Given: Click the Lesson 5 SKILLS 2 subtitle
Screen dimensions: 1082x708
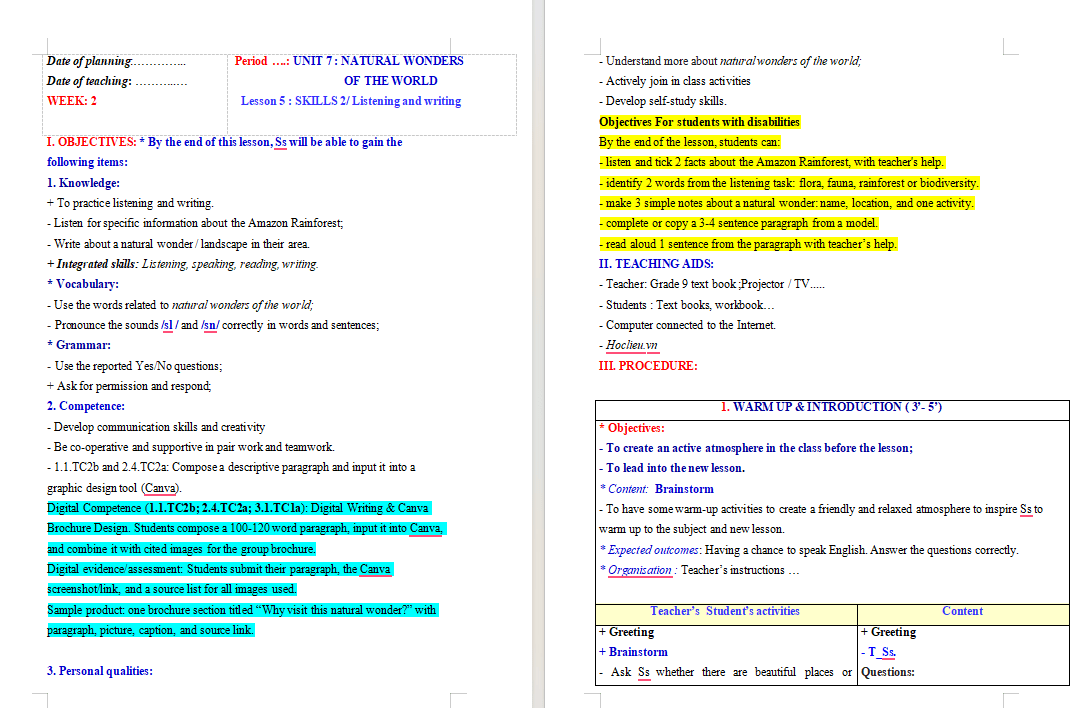Looking at the screenshot, I should (x=351, y=101).
